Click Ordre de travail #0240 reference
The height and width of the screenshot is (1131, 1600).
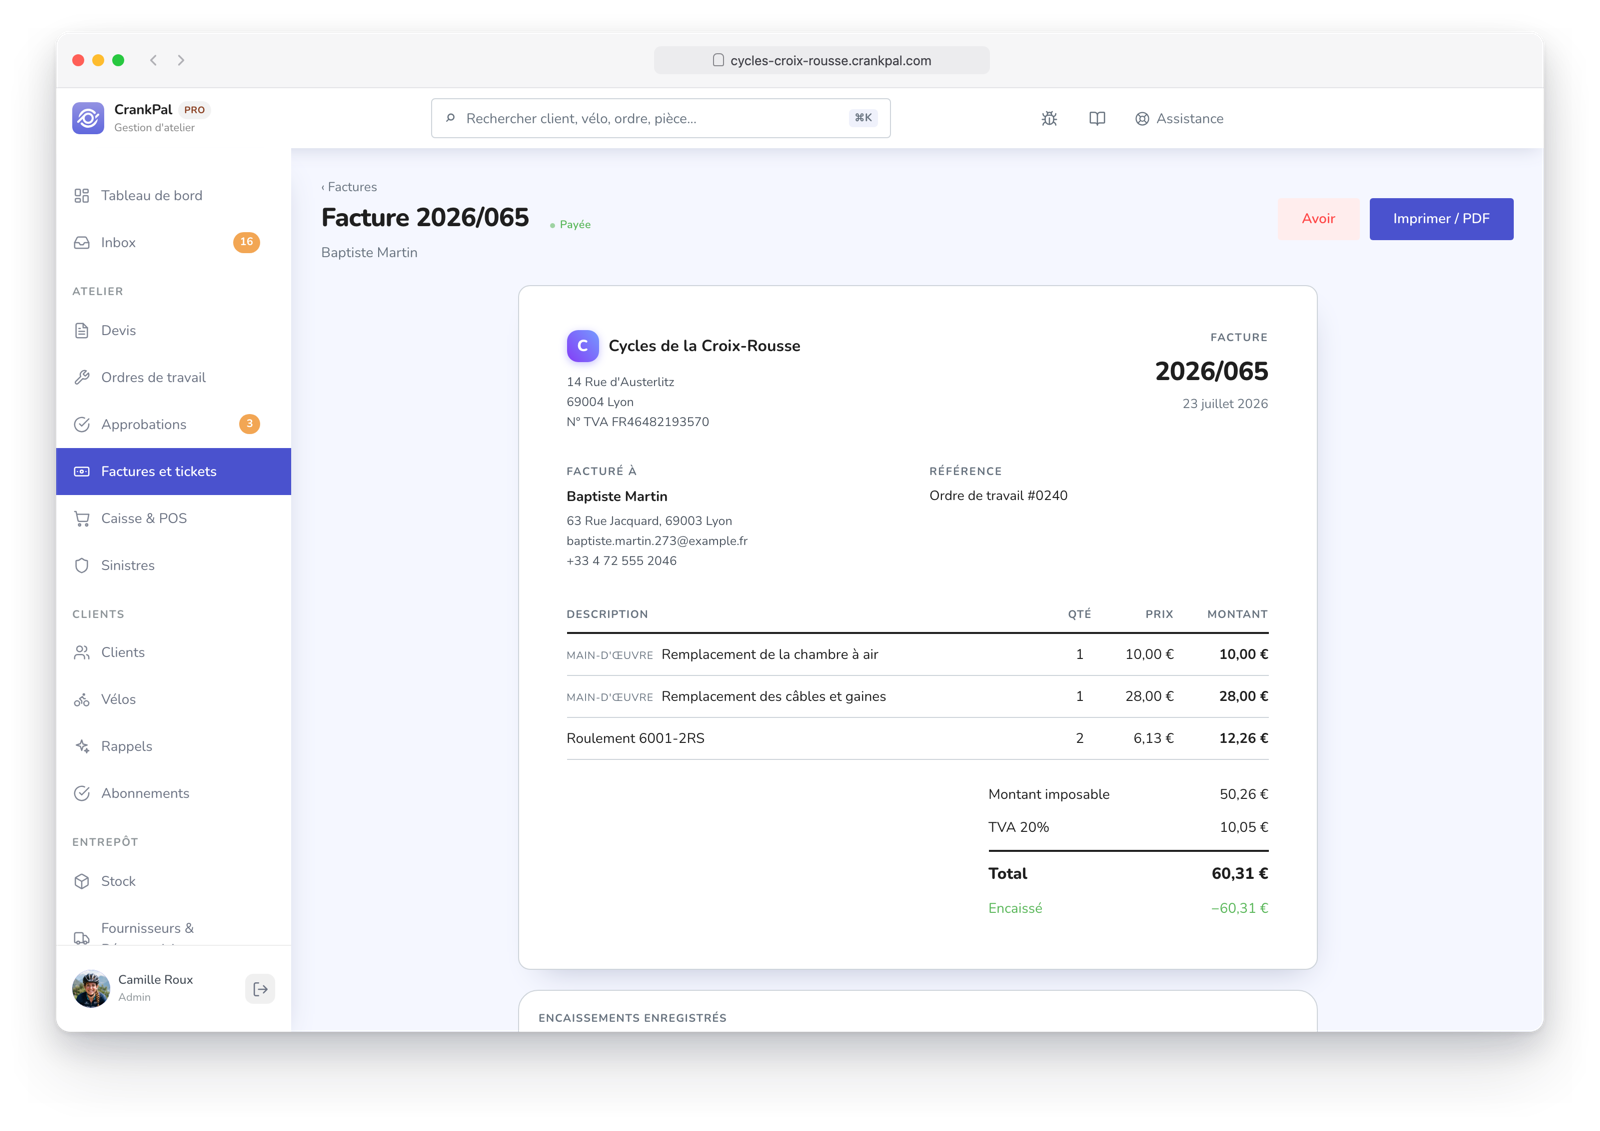tap(998, 496)
